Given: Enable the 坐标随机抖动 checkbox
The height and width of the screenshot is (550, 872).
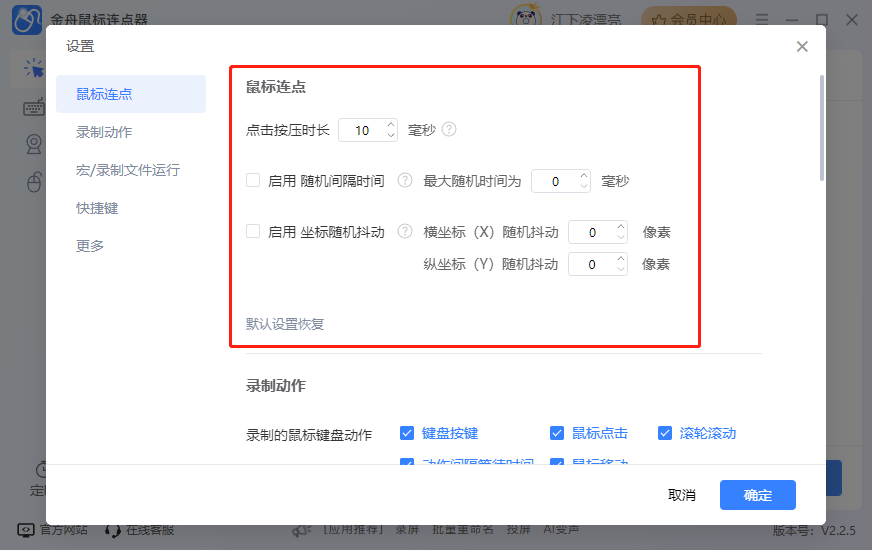Looking at the screenshot, I should (x=254, y=232).
